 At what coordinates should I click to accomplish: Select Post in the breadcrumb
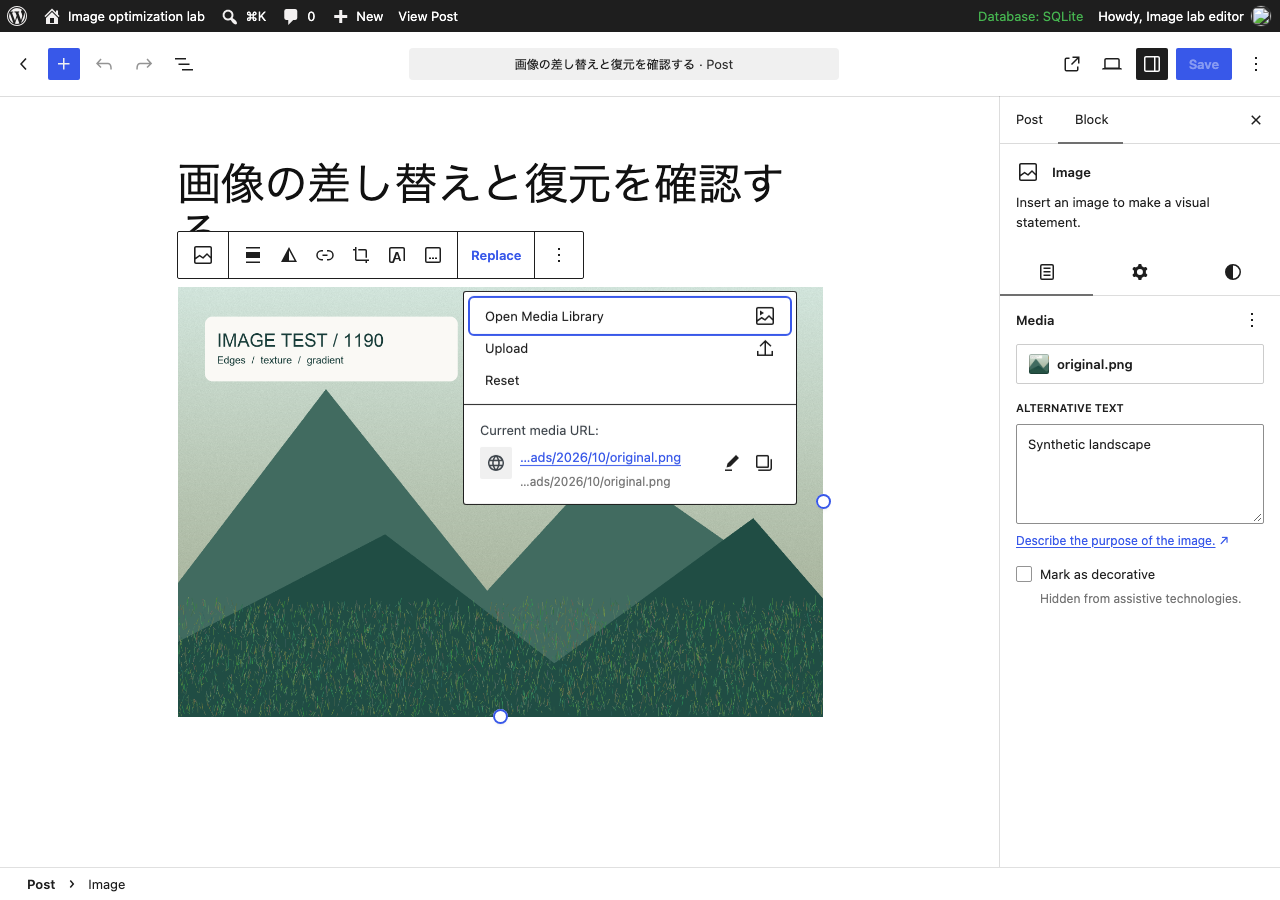click(41, 884)
